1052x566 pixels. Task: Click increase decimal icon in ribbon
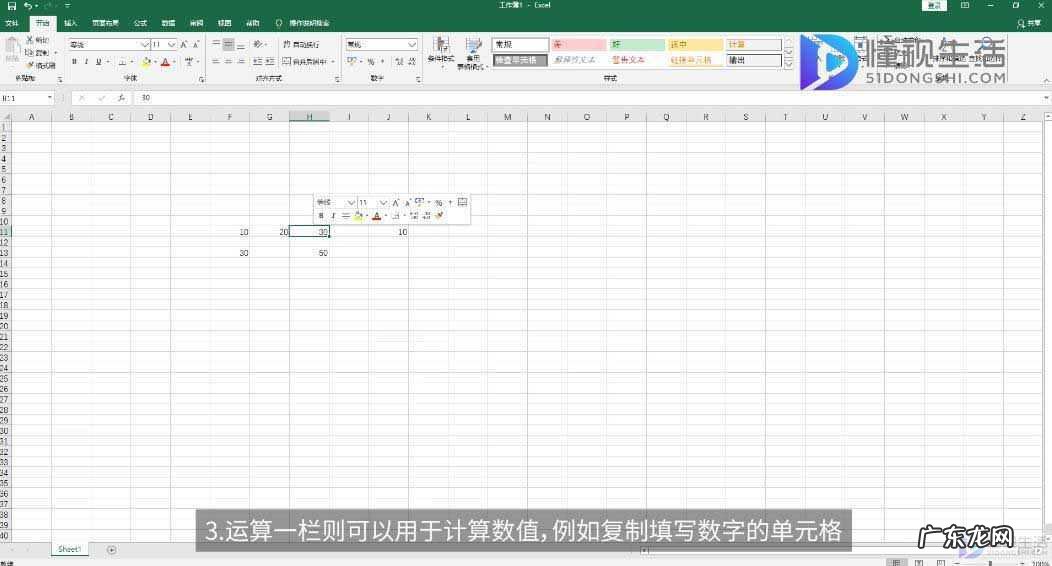pyautogui.click(x=399, y=62)
